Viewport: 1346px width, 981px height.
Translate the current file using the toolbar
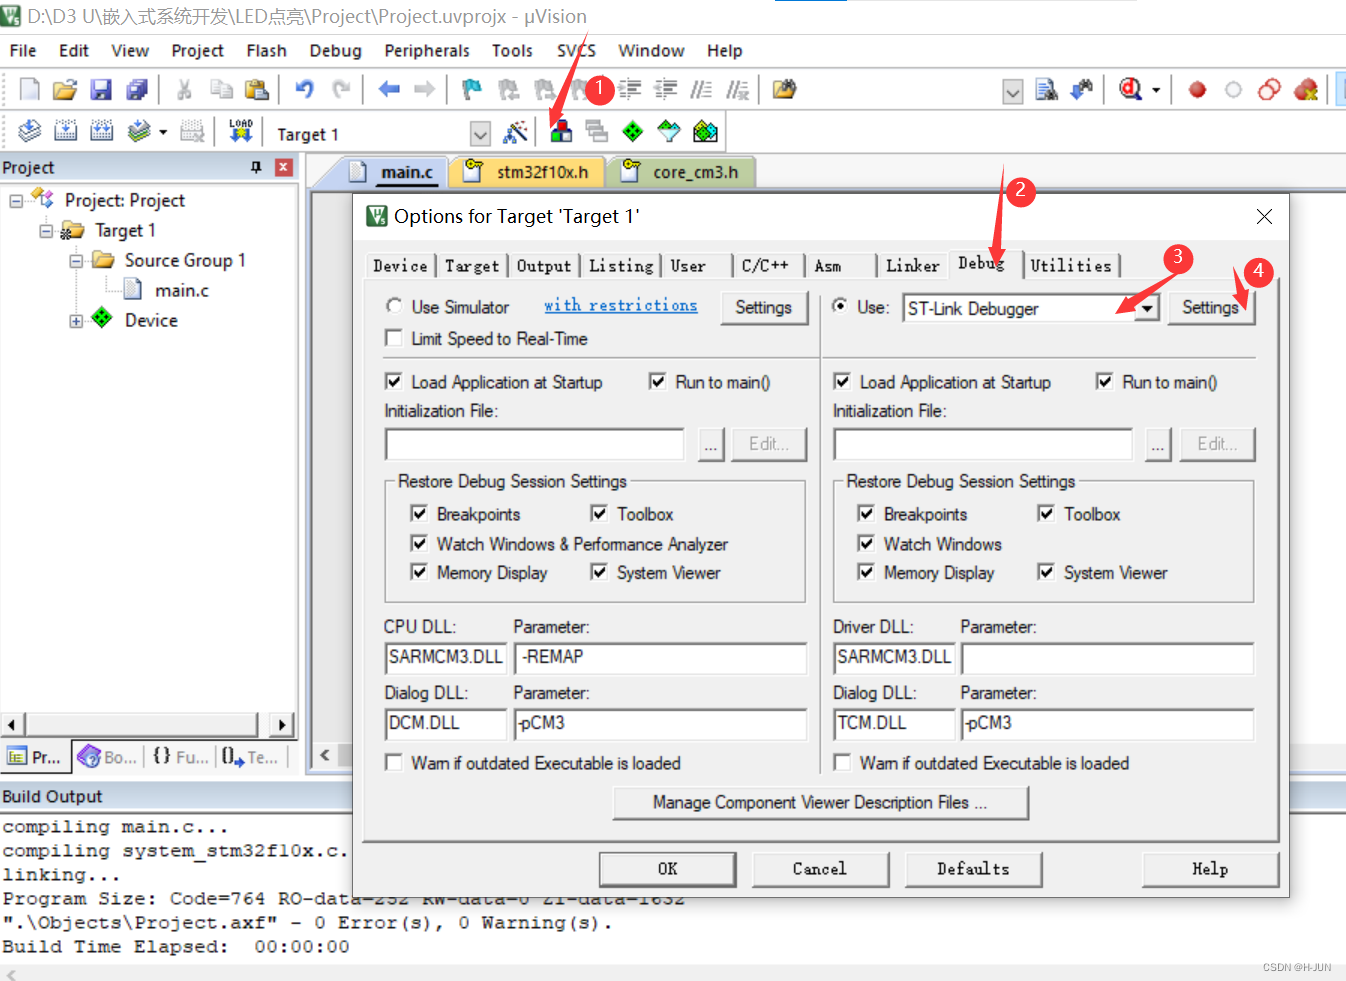coord(30,131)
